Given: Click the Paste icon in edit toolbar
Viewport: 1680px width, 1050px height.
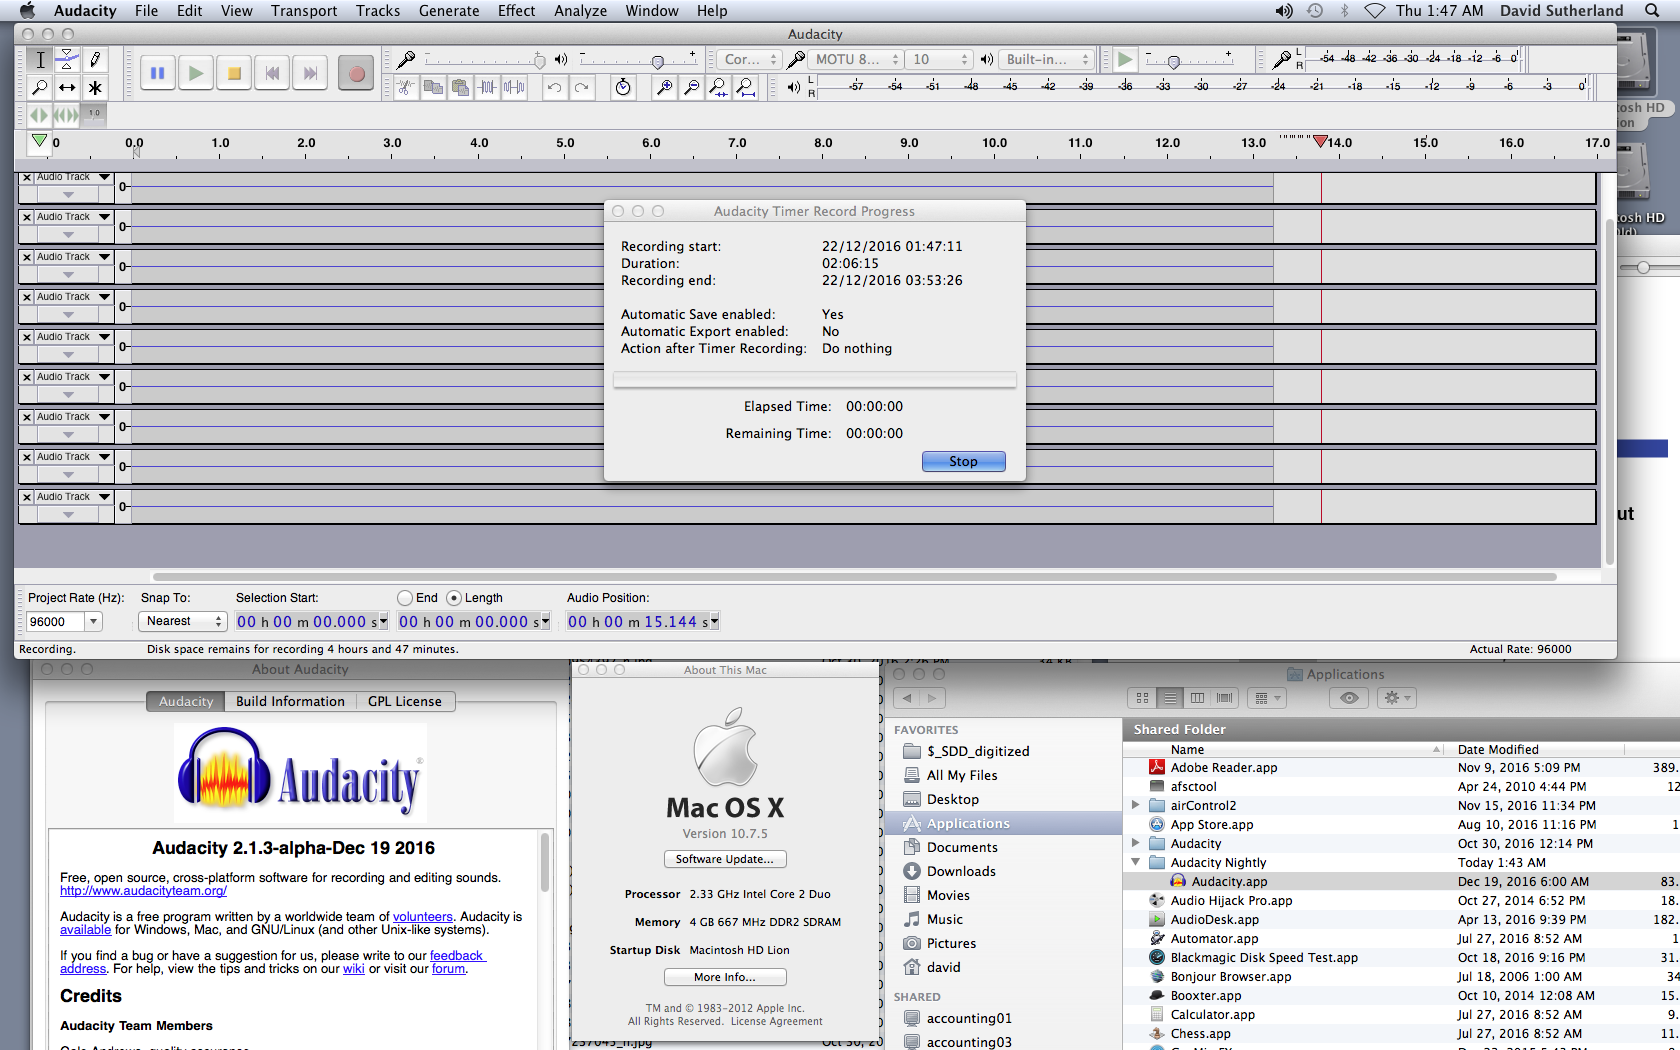Looking at the screenshot, I should (x=460, y=88).
